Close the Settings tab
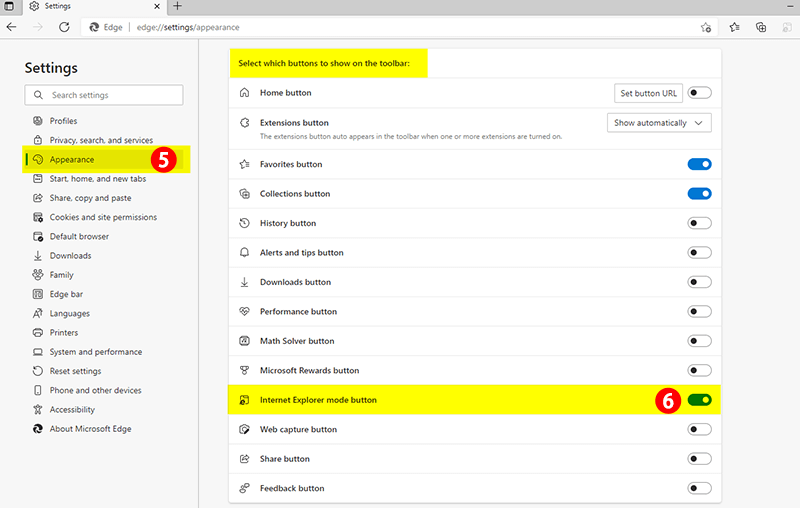The height and width of the screenshot is (508, 800). pyautogui.click(x=157, y=7)
